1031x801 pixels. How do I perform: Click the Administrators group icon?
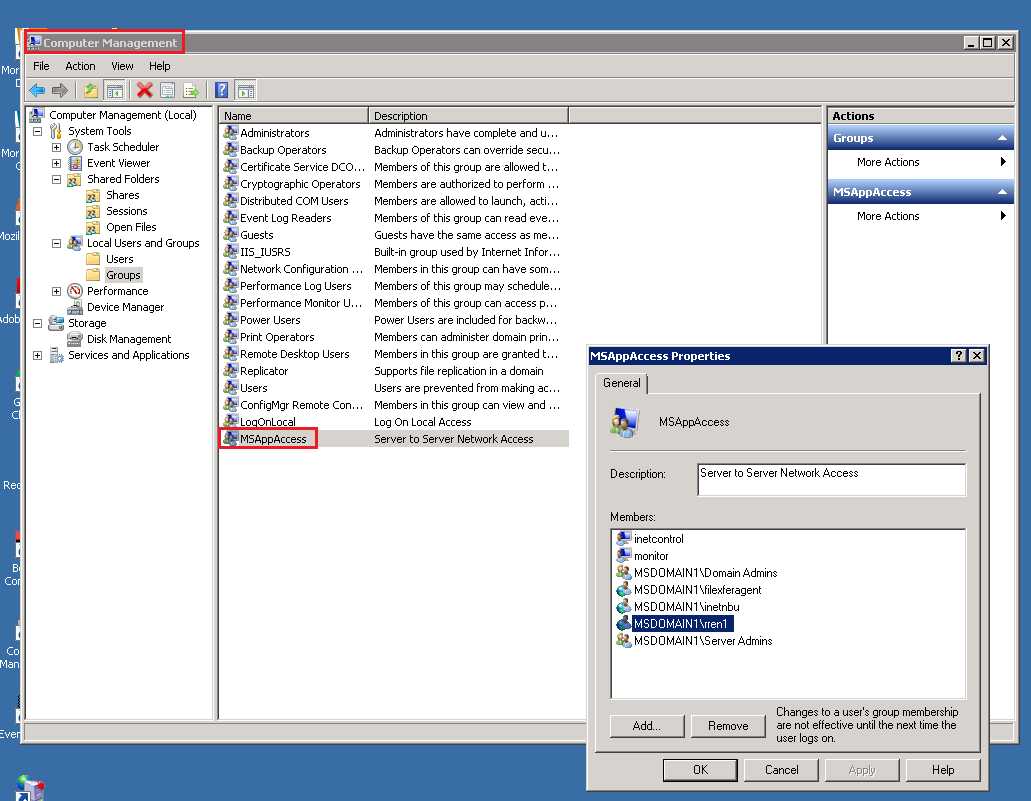click(231, 132)
